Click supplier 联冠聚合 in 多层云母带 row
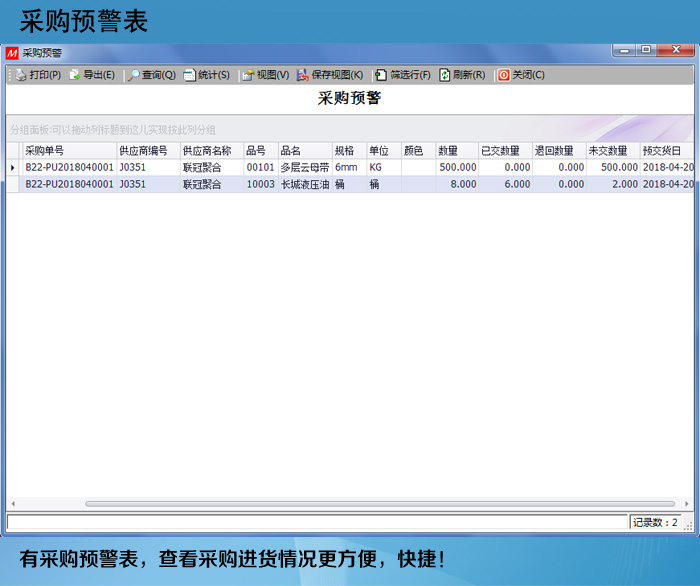Screen dimensions: 700x586 point(212,168)
